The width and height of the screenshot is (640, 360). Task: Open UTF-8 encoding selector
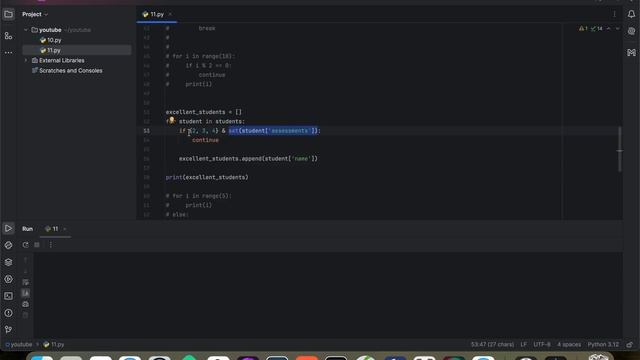coord(542,344)
